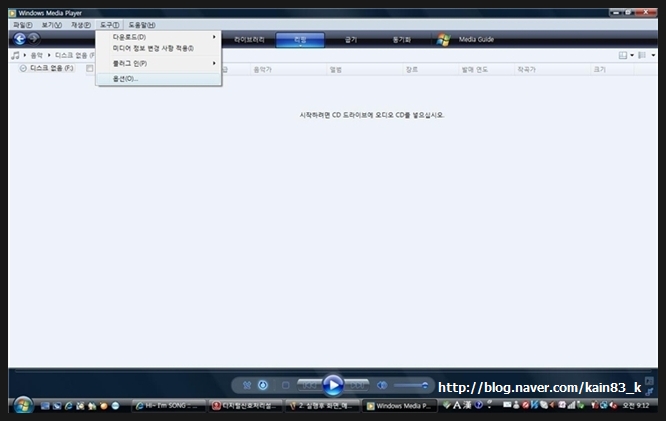Screen dimensions: 666x421
Task: Adjust the volume slider
Action: [x=411, y=385]
